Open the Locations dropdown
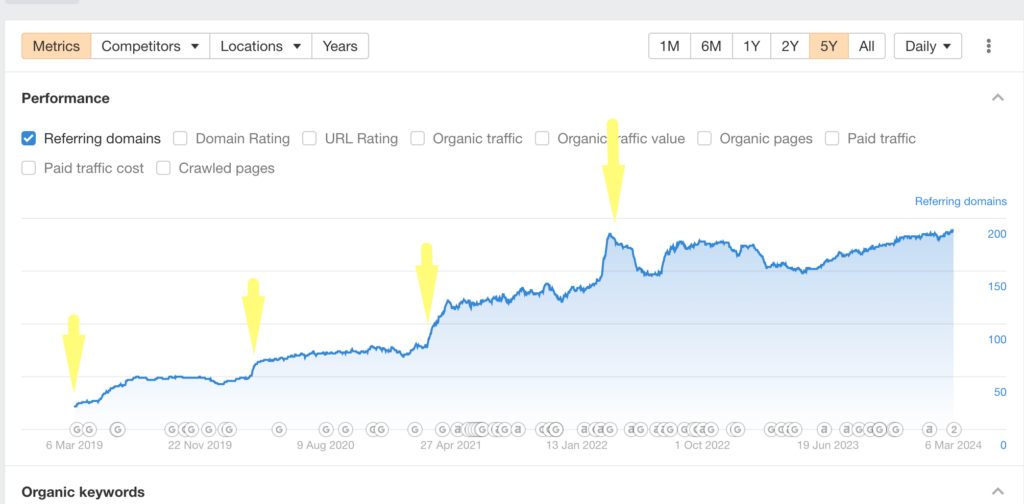1024x504 pixels. [x=260, y=46]
